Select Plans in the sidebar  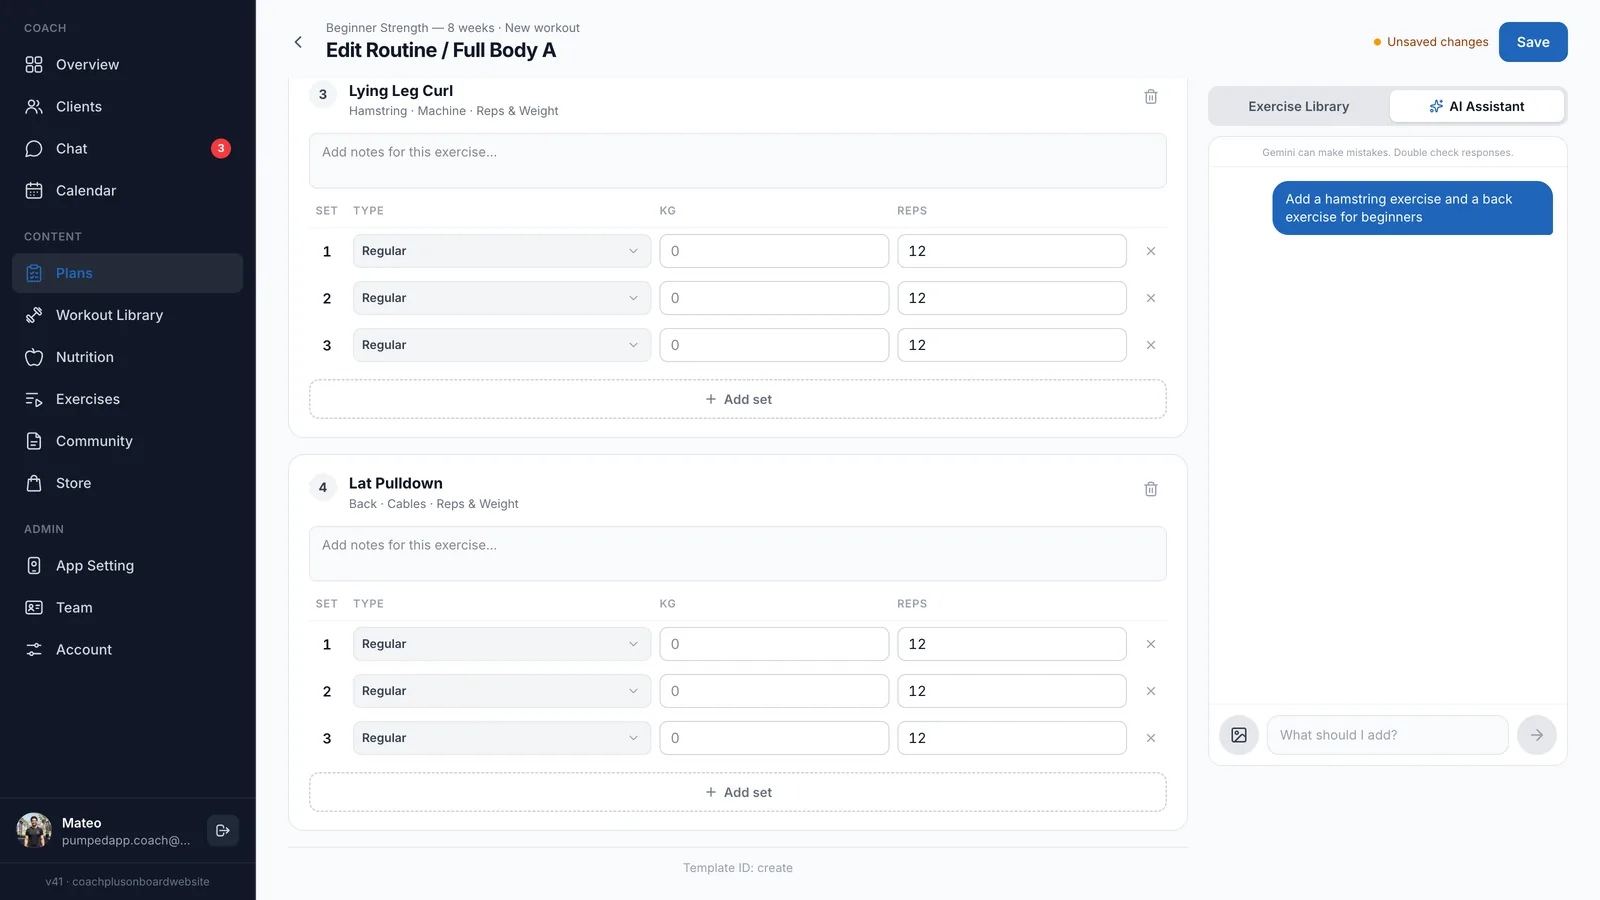pyautogui.click(x=127, y=273)
